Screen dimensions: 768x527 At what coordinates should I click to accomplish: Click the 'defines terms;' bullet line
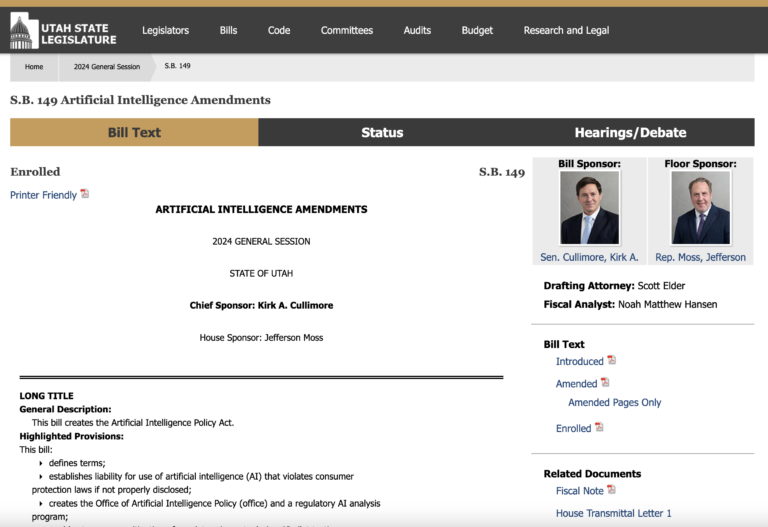(77, 463)
